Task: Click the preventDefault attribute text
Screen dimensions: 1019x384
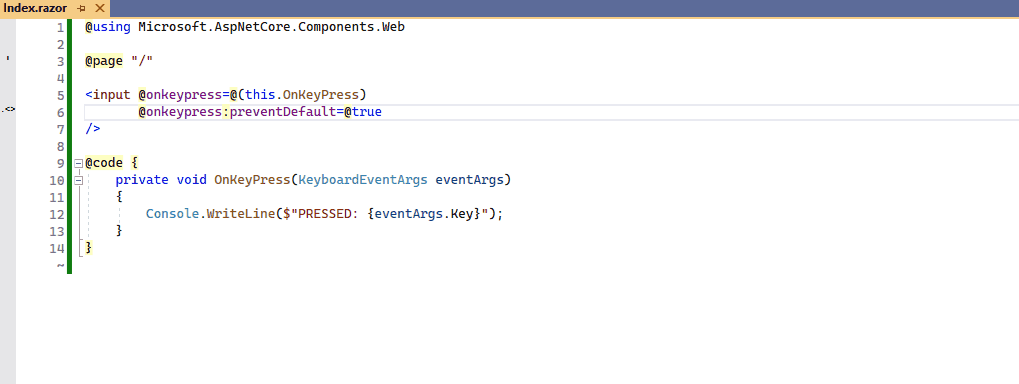Action: pos(283,112)
